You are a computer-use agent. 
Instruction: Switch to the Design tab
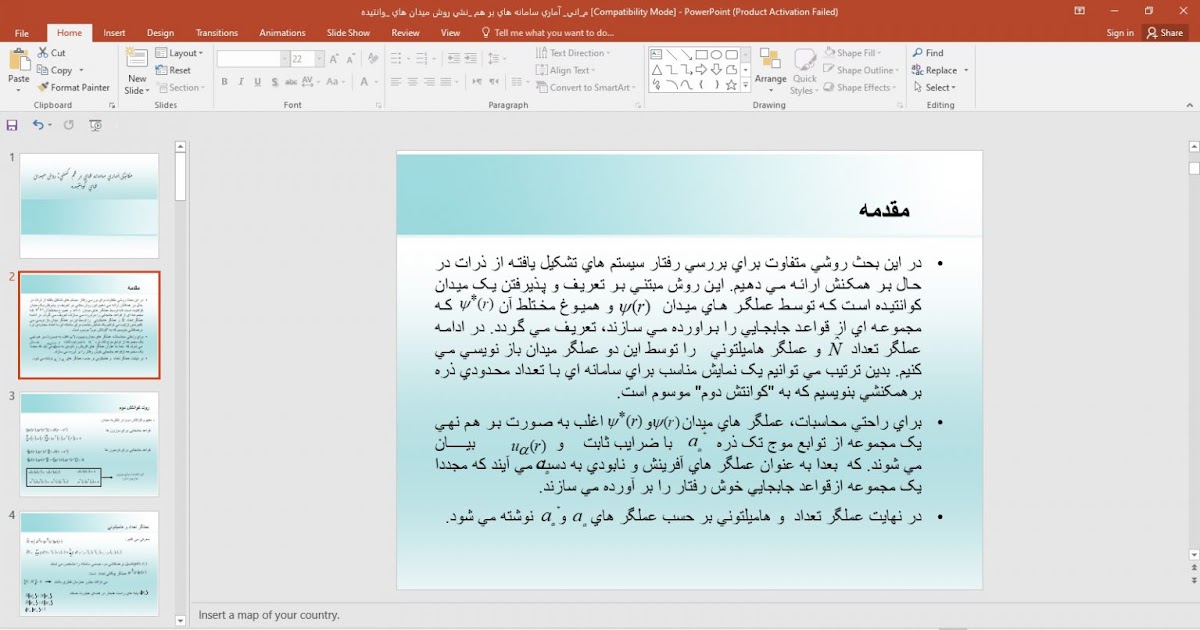(160, 33)
